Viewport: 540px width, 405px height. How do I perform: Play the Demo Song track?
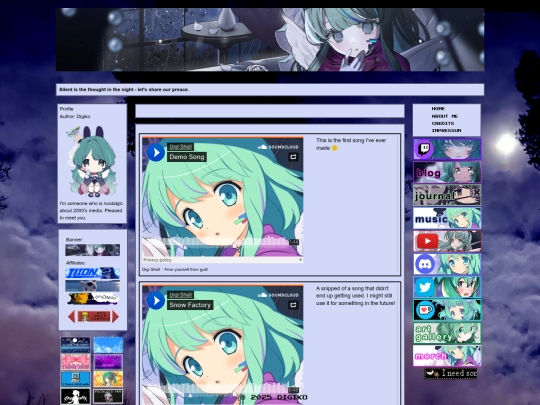coord(156,152)
